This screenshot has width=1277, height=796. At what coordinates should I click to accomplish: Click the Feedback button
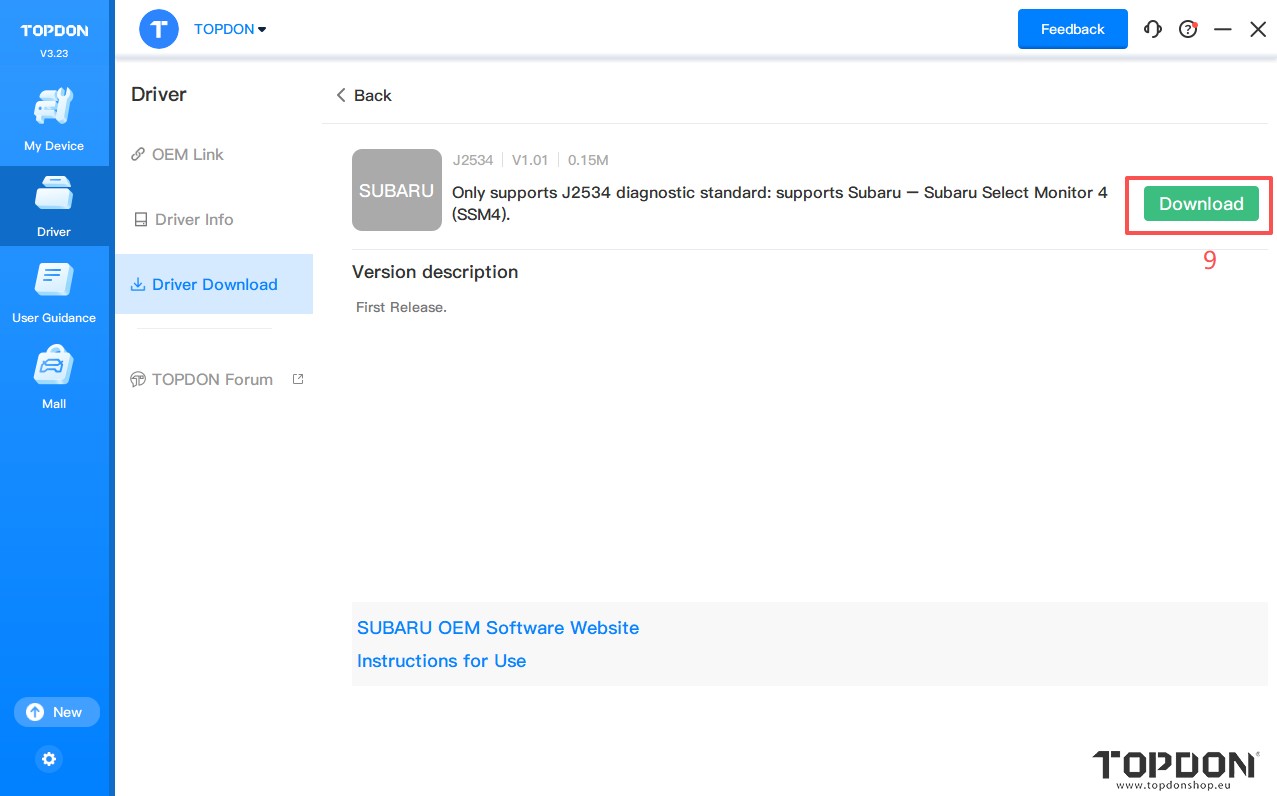click(x=1072, y=29)
